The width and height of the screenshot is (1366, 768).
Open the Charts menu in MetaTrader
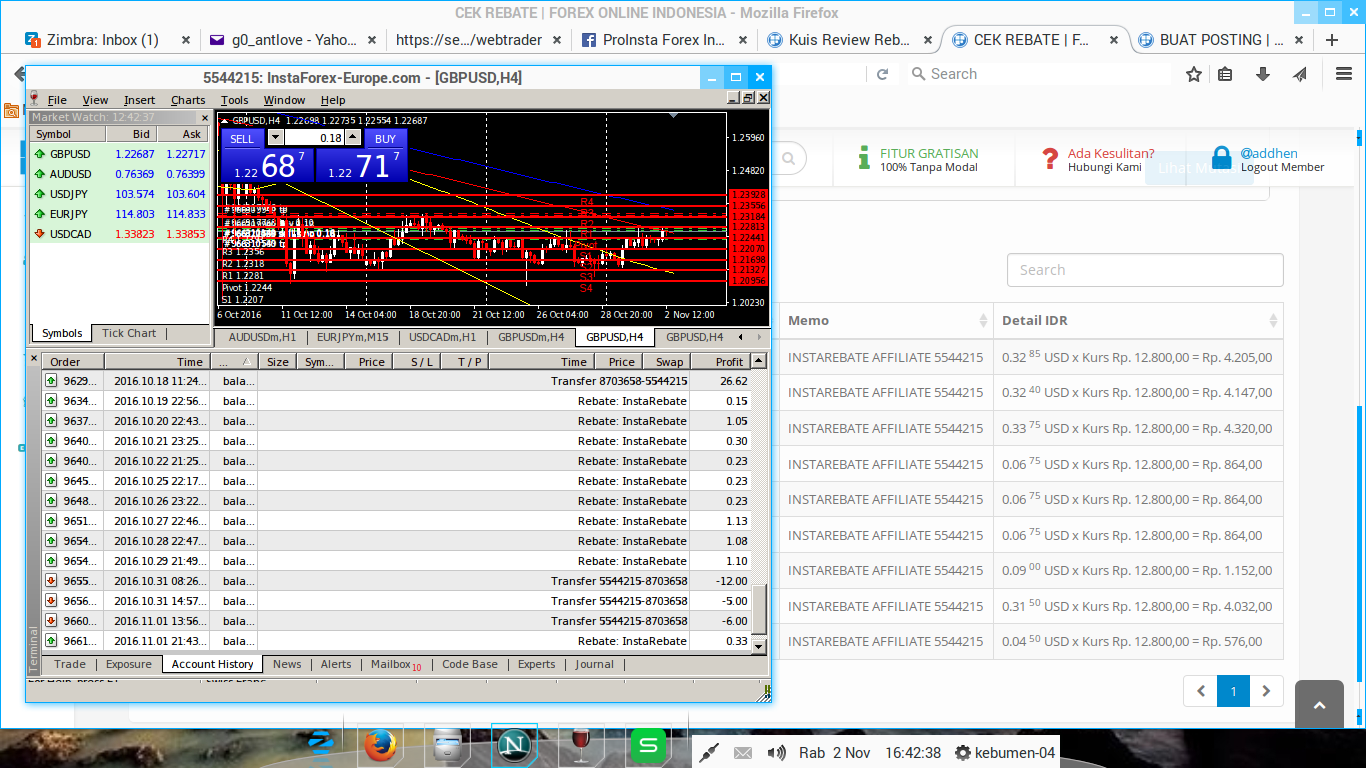pos(188,100)
